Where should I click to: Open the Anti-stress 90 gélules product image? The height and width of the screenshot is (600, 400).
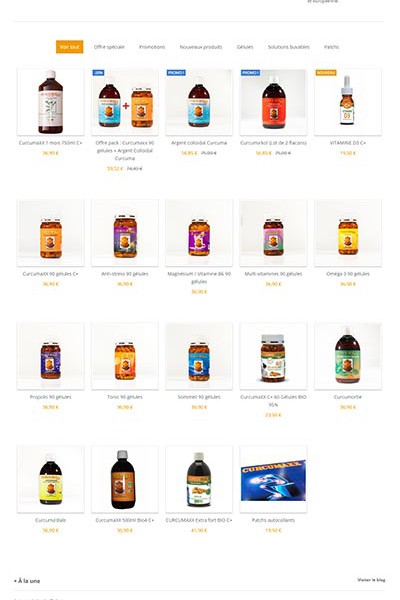pyautogui.click(x=125, y=233)
